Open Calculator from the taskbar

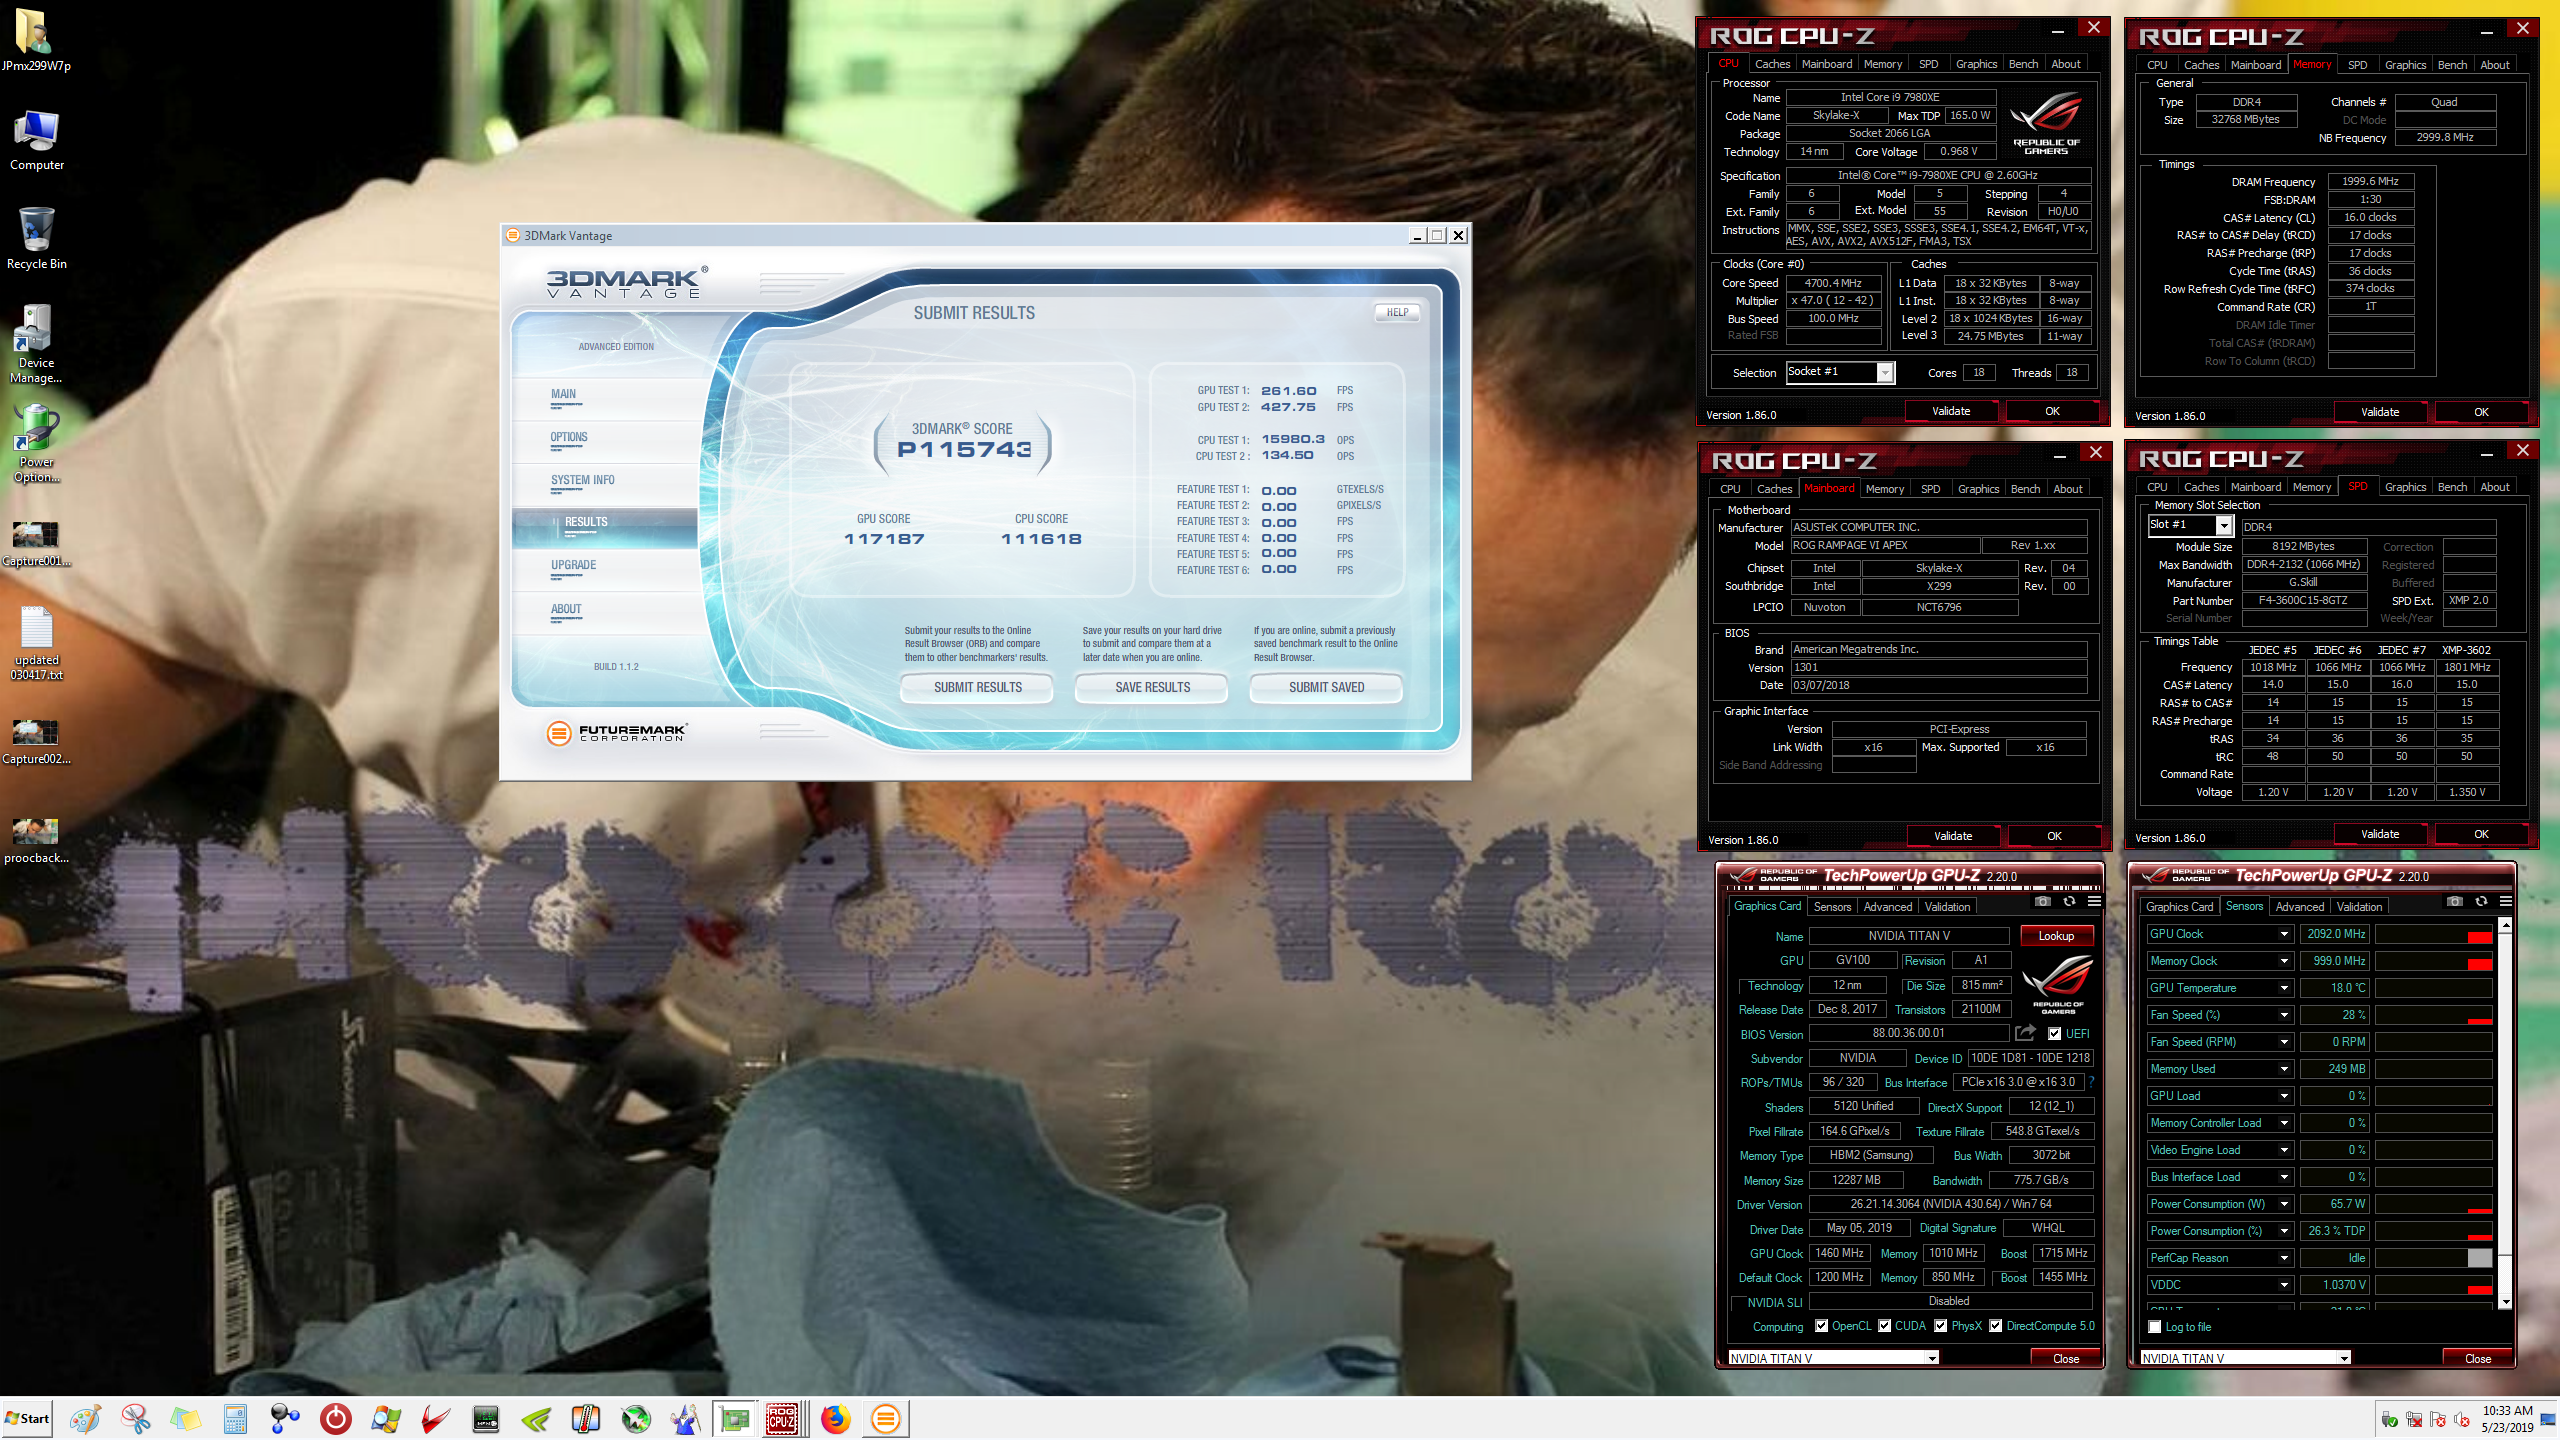click(x=235, y=1418)
